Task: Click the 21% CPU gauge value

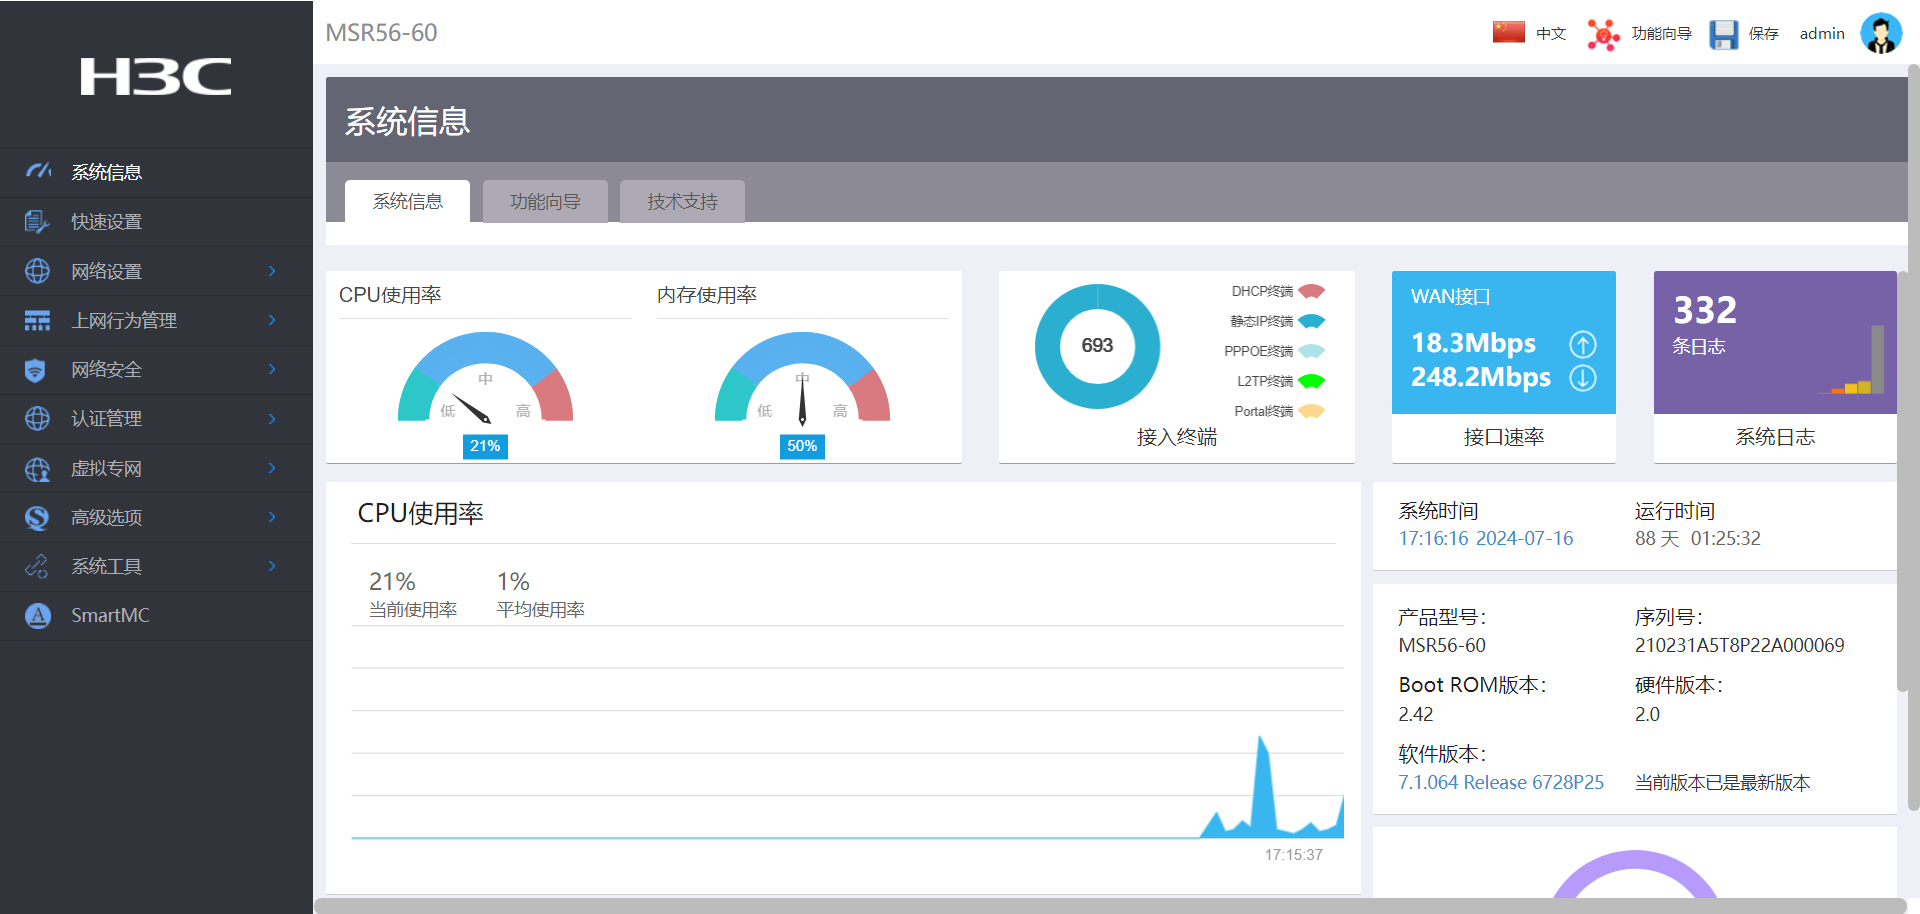Action: coord(485,446)
